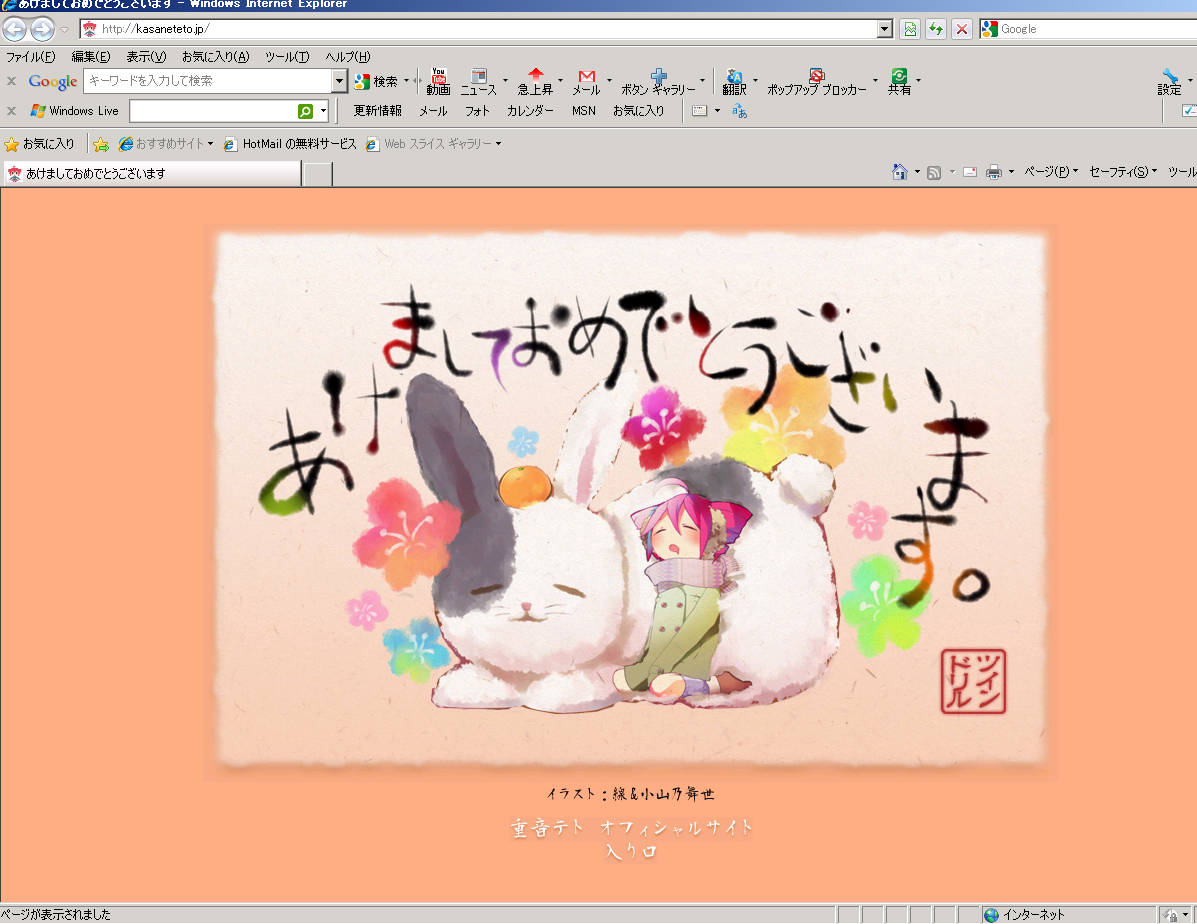This screenshot has width=1197, height=924.
Task: Click the Windows Live お気に入り link
Action: 638,111
